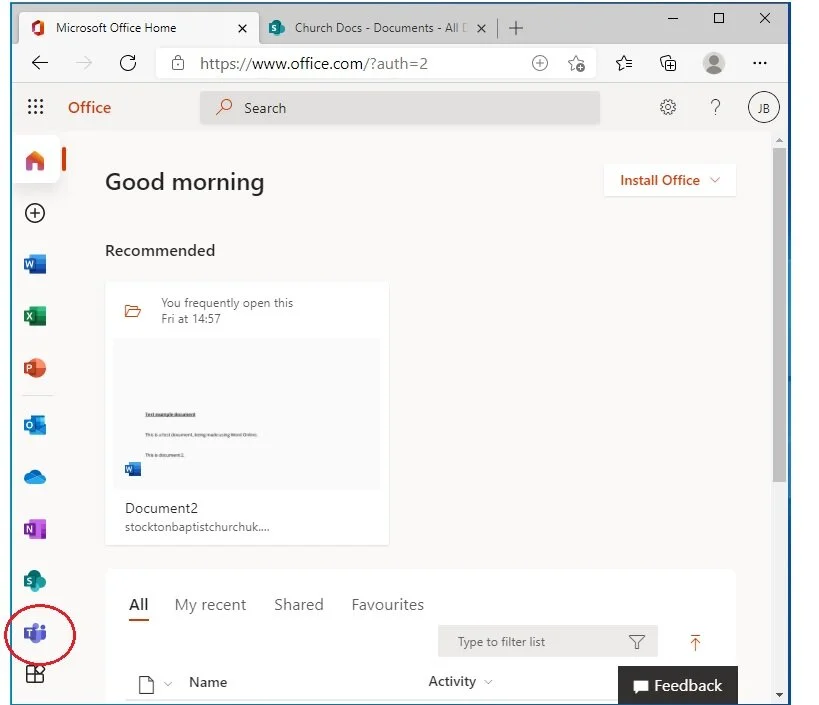Click the scroll down arrow
Screen dimensions: 819x705
[779, 695]
